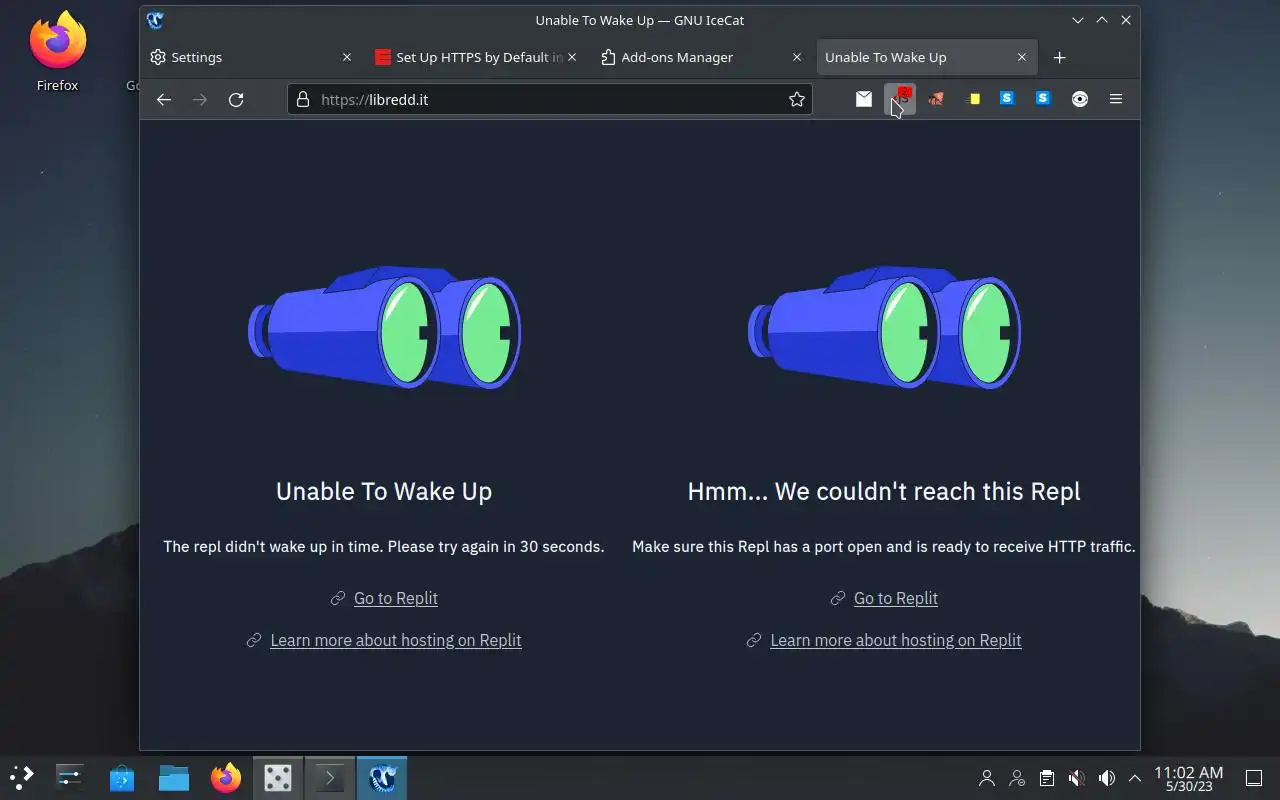Screen dimensions: 1280x800
Task: Click the user account tray icon
Action: 987,778
